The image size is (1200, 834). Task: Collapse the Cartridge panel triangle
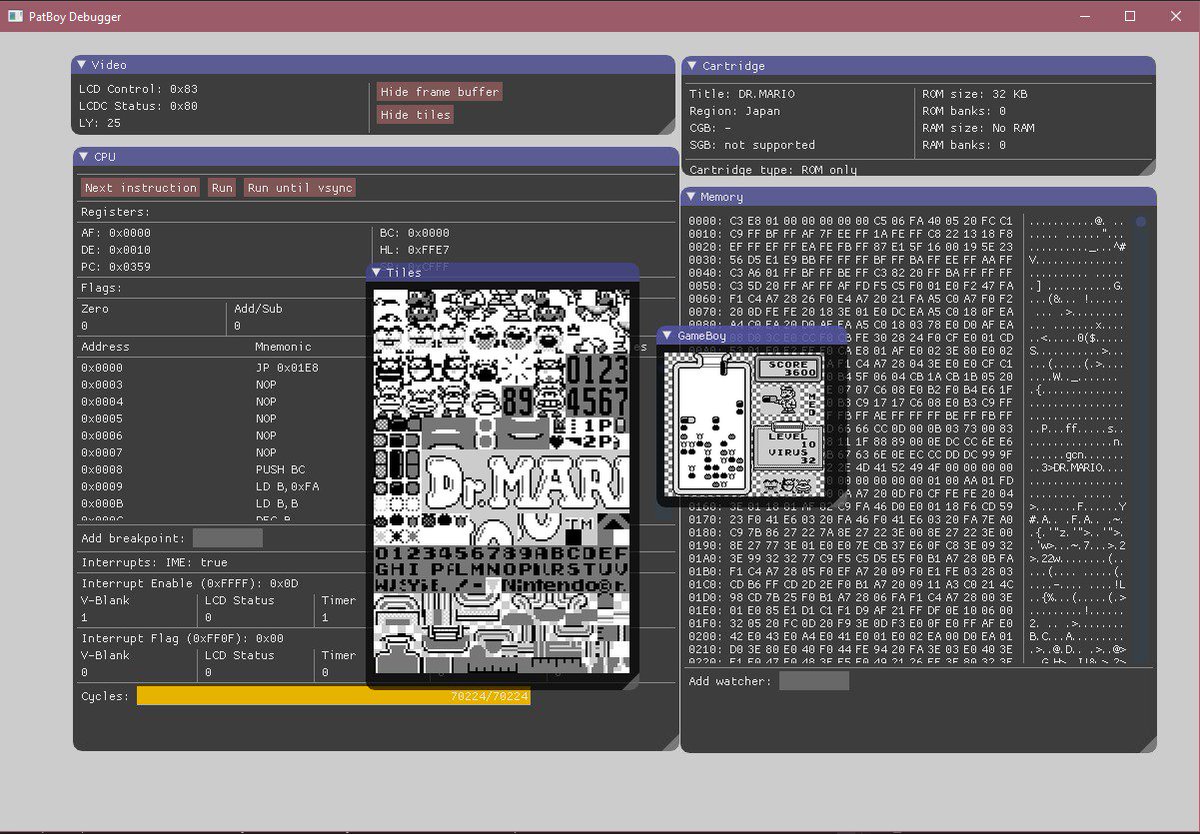click(x=692, y=65)
